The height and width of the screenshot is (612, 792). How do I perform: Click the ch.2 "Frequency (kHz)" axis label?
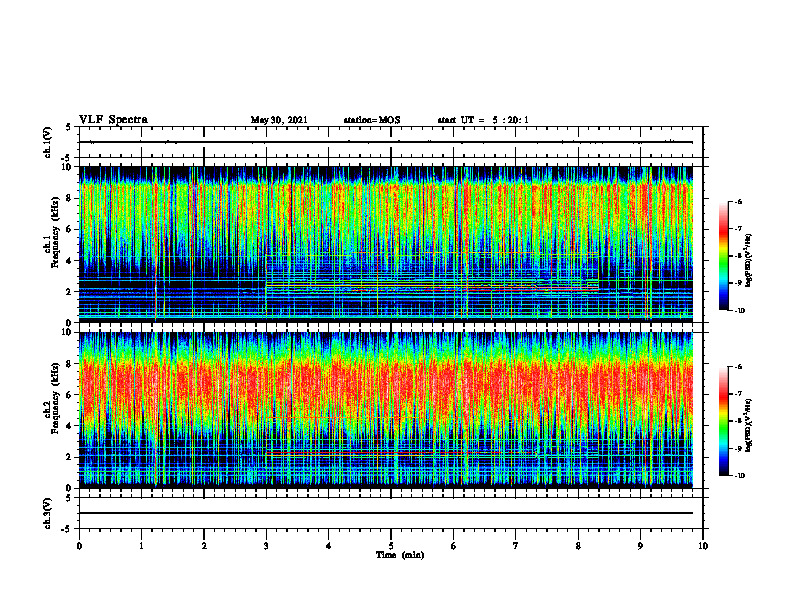pyautogui.click(x=55, y=398)
